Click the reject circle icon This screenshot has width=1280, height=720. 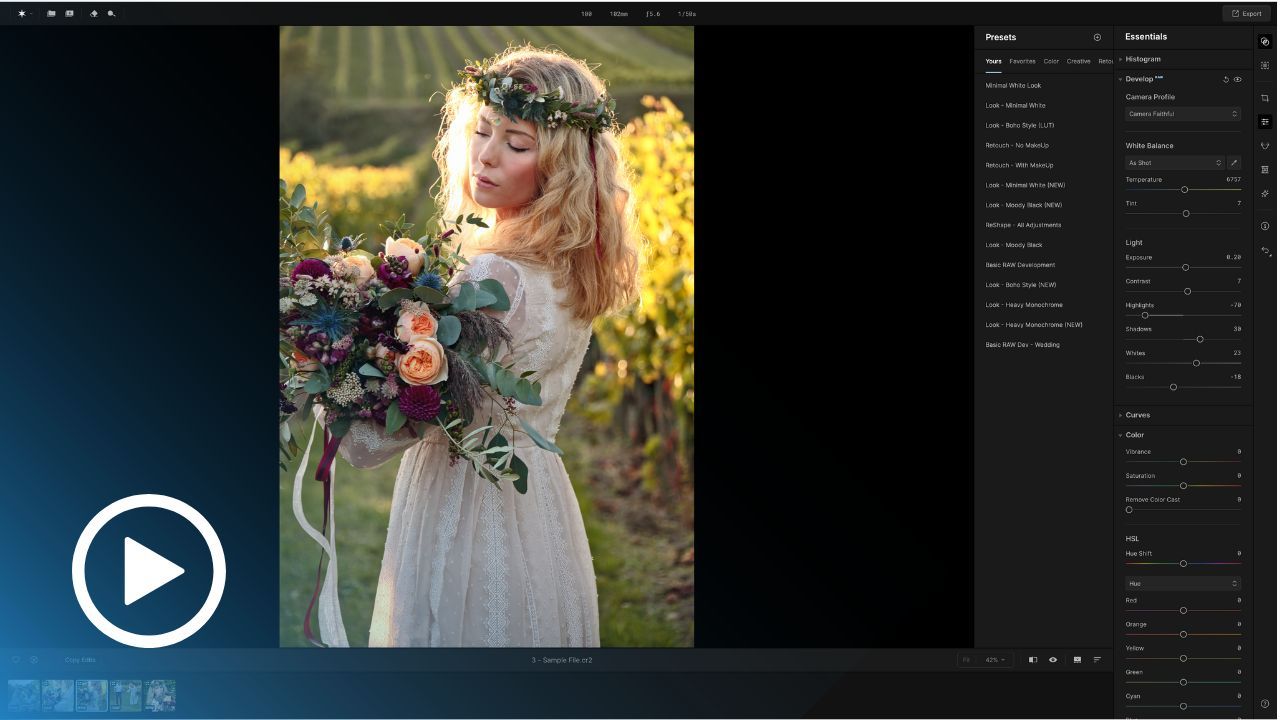pyautogui.click(x=34, y=660)
